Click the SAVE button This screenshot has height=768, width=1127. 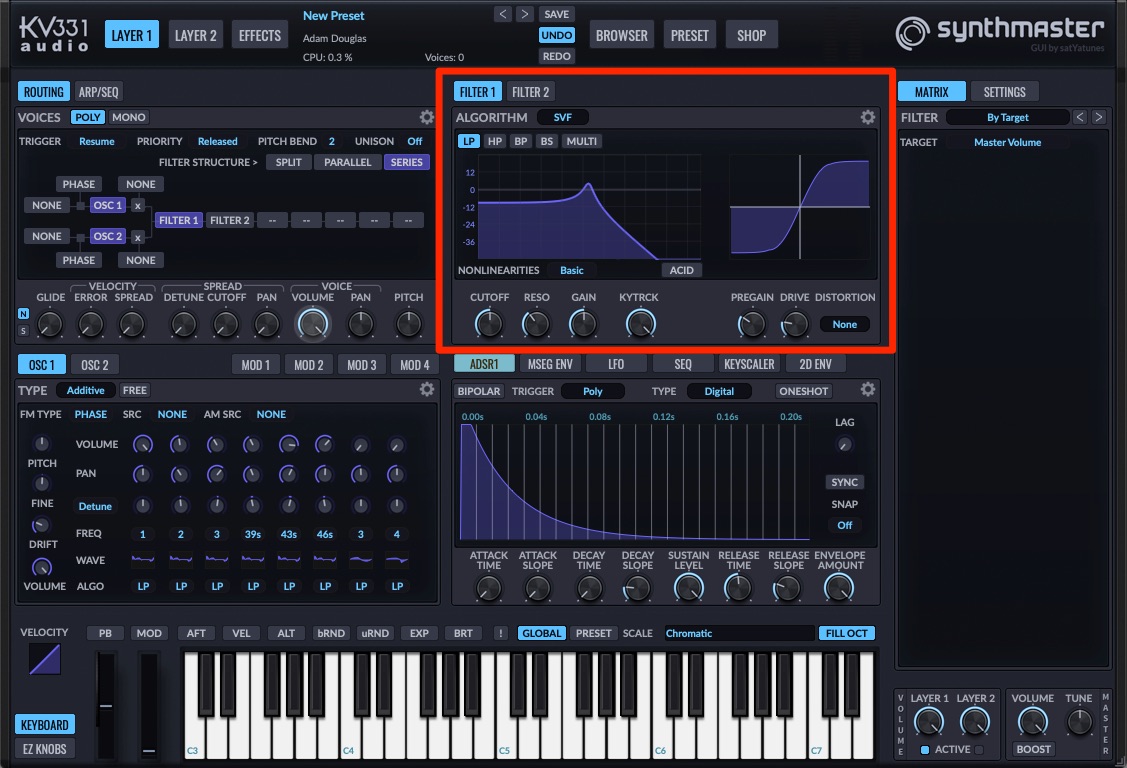[x=556, y=14]
